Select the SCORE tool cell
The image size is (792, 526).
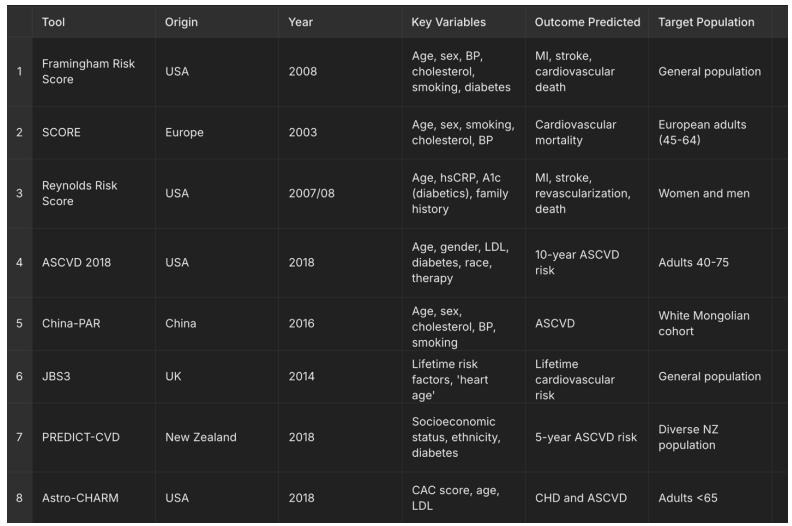point(61,133)
